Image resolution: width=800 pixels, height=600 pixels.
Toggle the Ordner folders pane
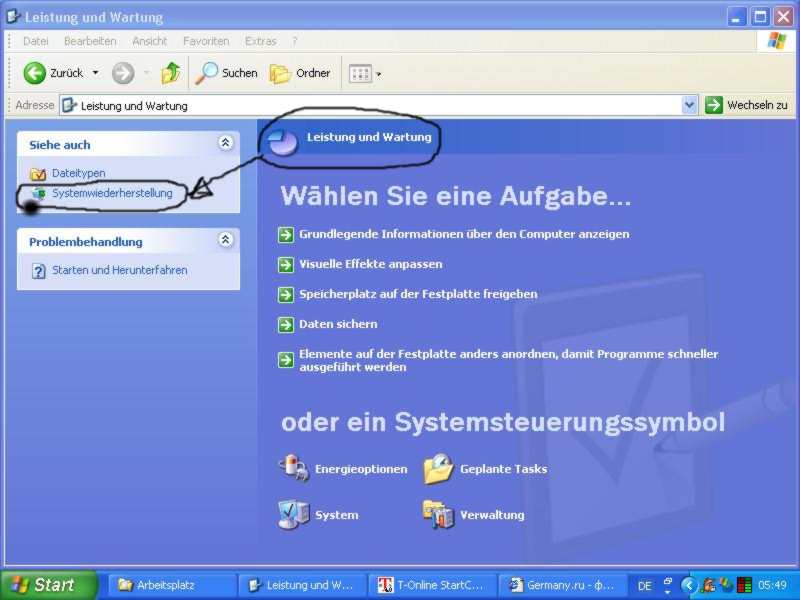point(299,73)
